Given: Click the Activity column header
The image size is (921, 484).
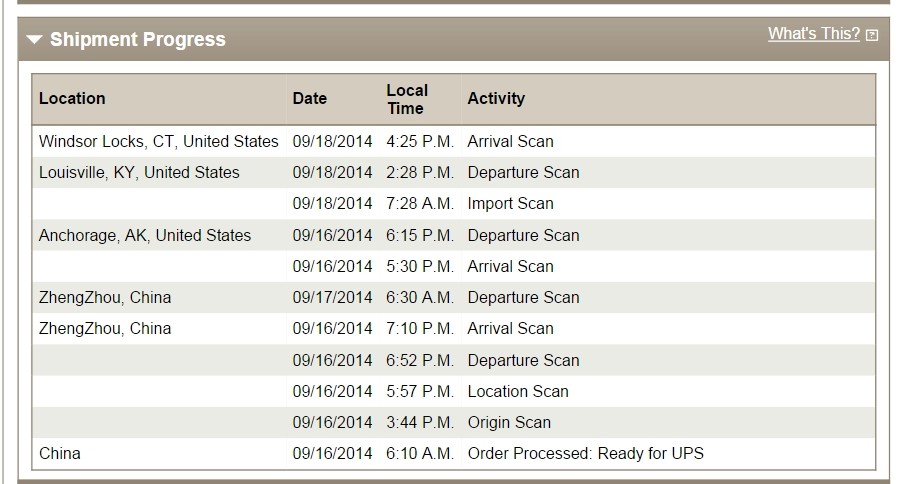Looking at the screenshot, I should tap(496, 98).
